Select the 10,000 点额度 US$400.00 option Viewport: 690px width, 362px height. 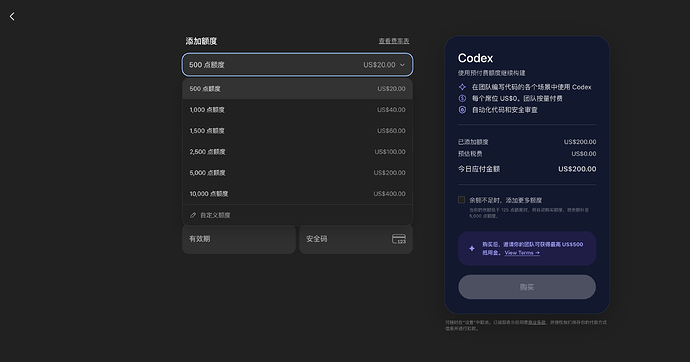297,194
